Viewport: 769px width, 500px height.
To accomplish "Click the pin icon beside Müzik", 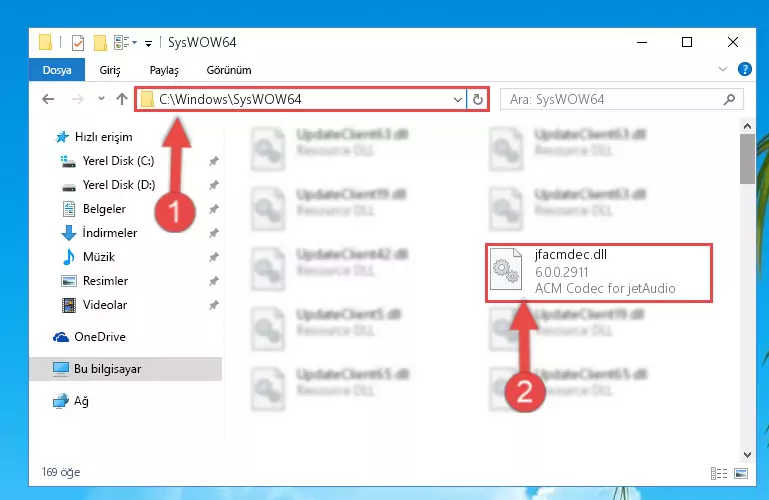I will click(213, 257).
